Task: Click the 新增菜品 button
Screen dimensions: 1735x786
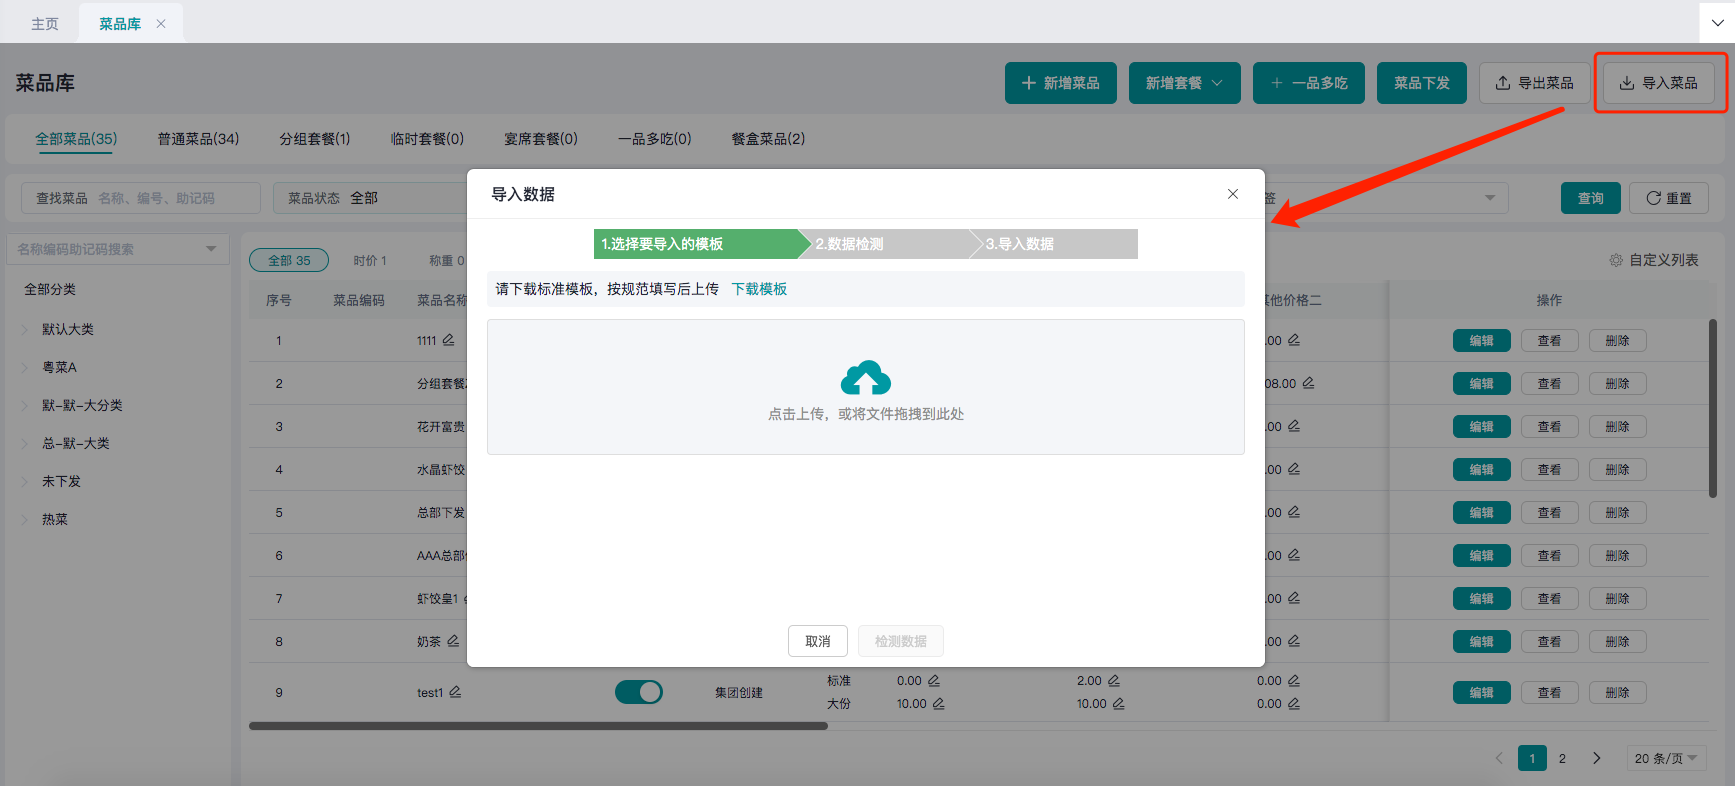Action: tap(1061, 83)
